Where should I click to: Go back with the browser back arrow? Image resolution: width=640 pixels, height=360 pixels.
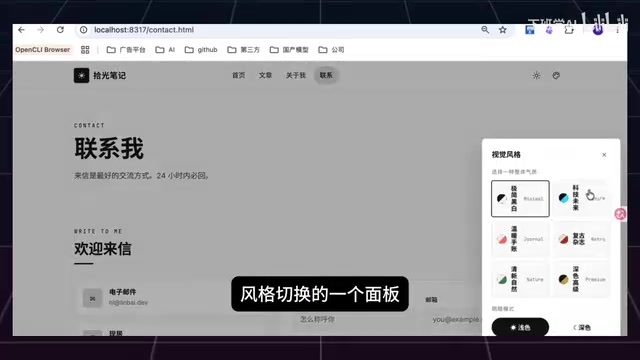(x=22, y=30)
